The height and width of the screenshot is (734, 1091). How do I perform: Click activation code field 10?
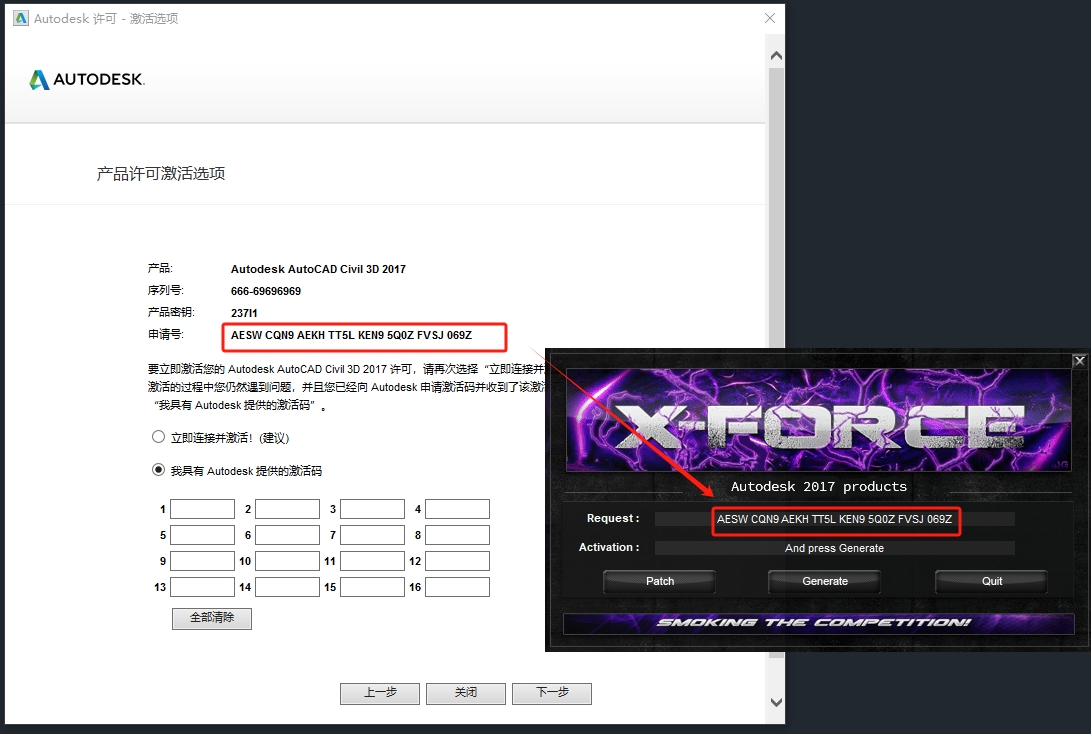point(287,561)
